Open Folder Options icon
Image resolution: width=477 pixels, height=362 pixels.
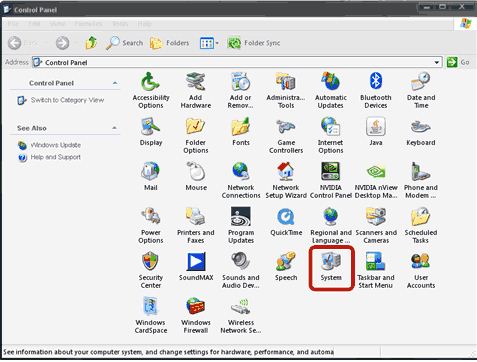tap(196, 135)
